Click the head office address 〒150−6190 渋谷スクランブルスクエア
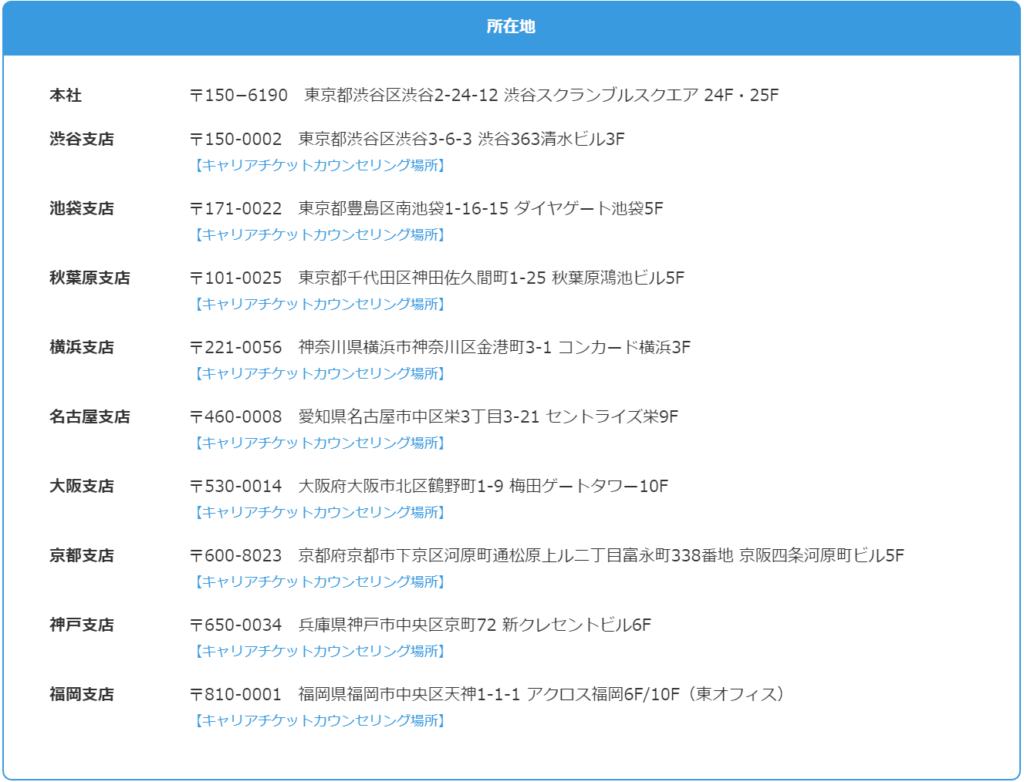 pyautogui.click(x=484, y=95)
